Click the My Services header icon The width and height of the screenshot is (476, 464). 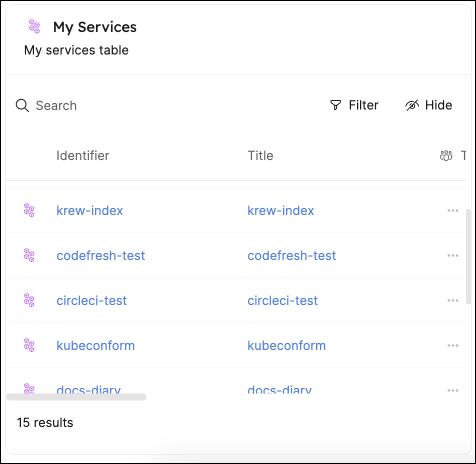tap(34, 27)
